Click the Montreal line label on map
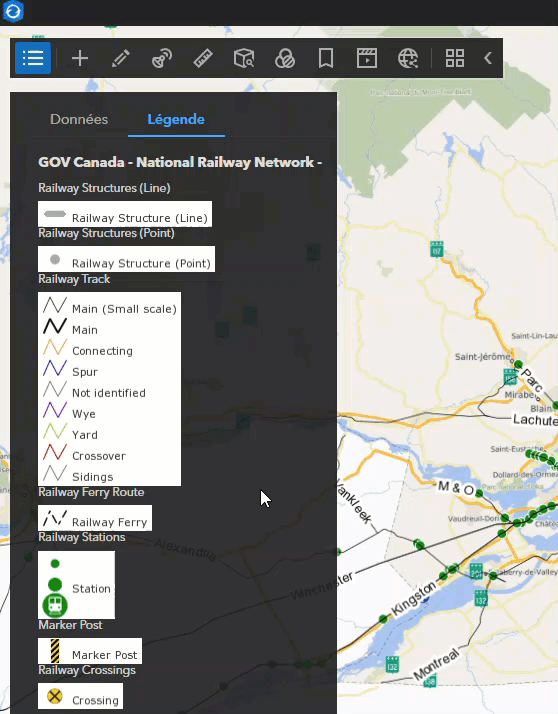558x714 pixels. [436, 664]
